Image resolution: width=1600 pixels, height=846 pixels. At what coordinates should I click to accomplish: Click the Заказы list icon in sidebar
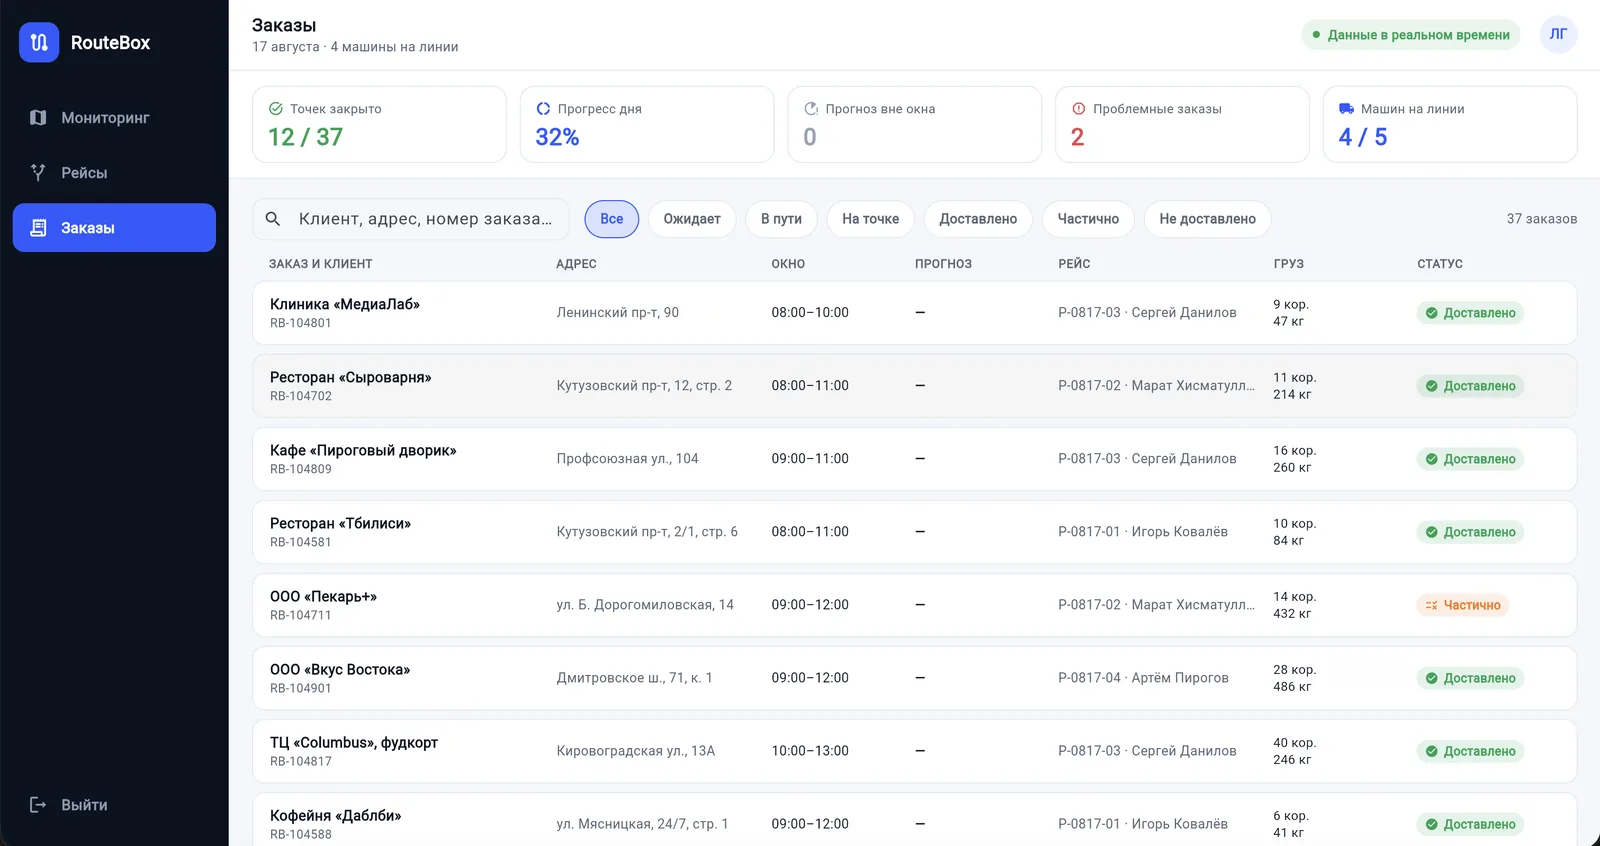[38, 228]
